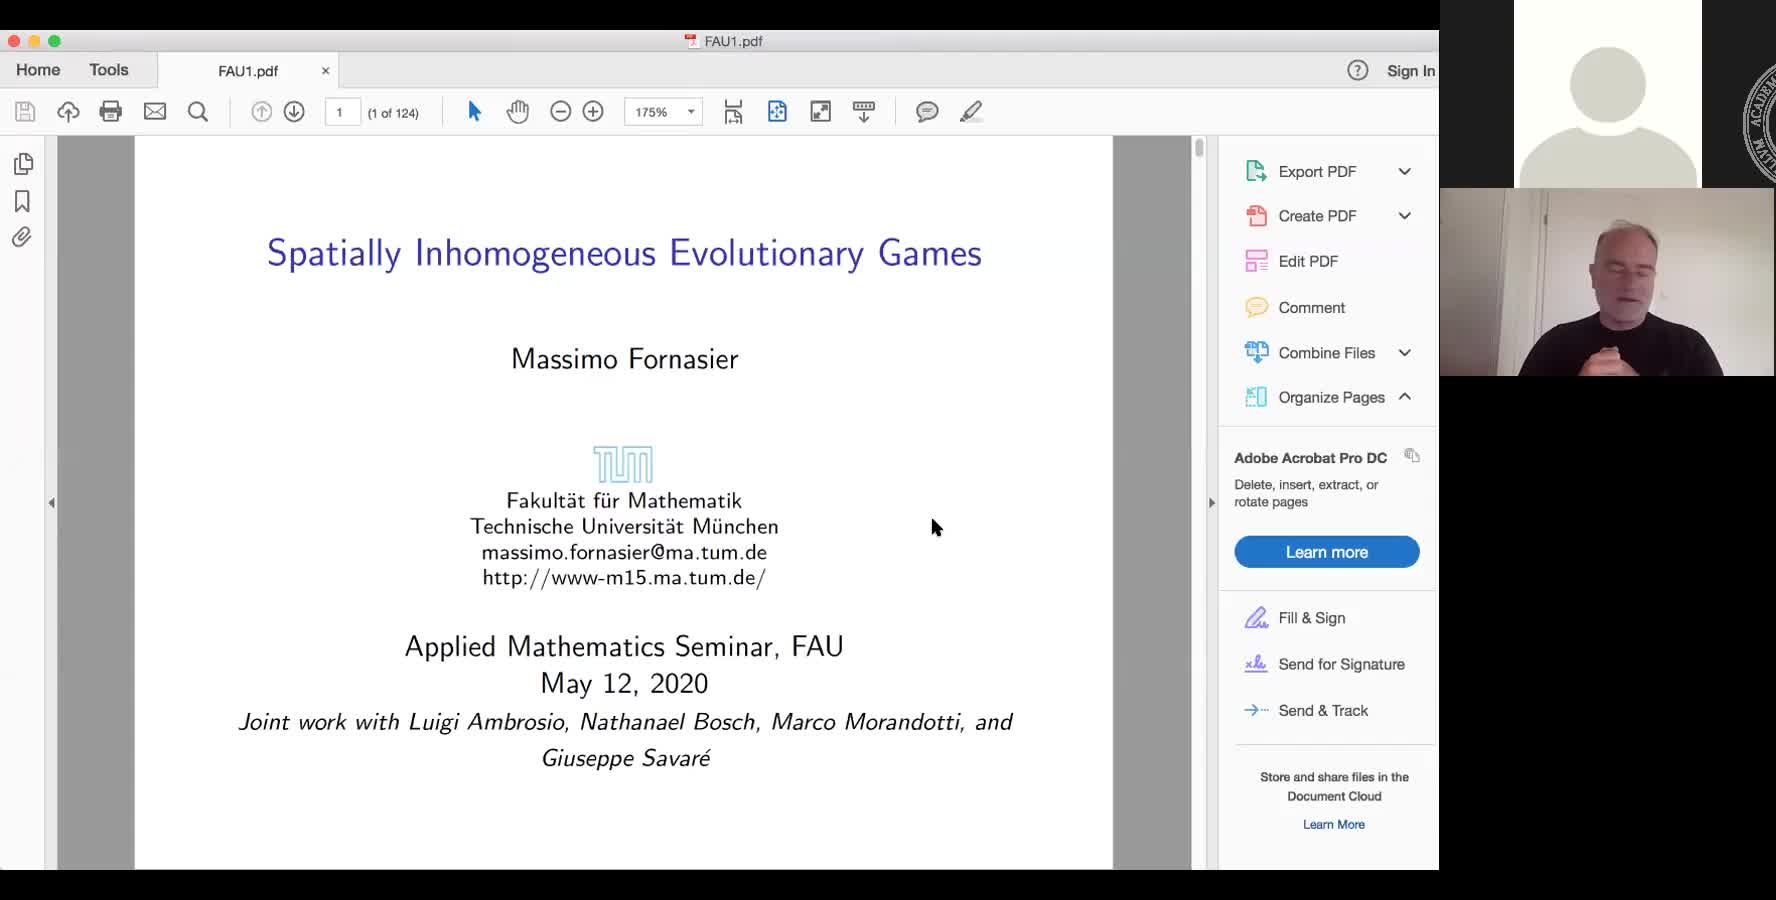Collapse the Organize Pages section
The height and width of the screenshot is (900, 1776).
tap(1404, 397)
